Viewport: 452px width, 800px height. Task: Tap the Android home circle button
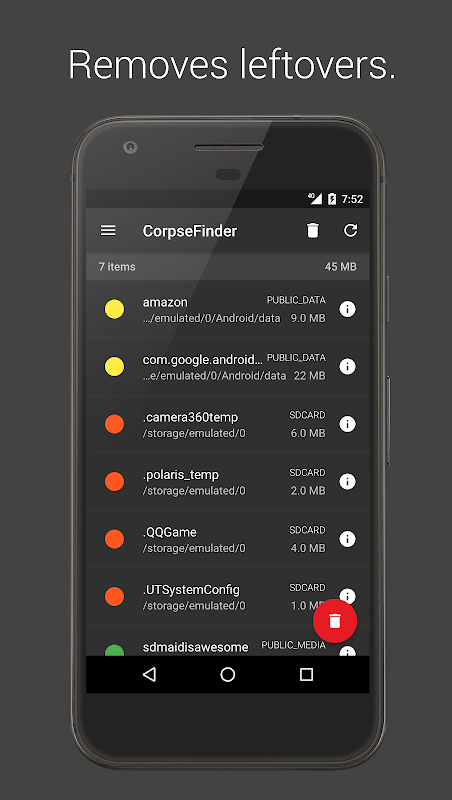[x=228, y=674]
